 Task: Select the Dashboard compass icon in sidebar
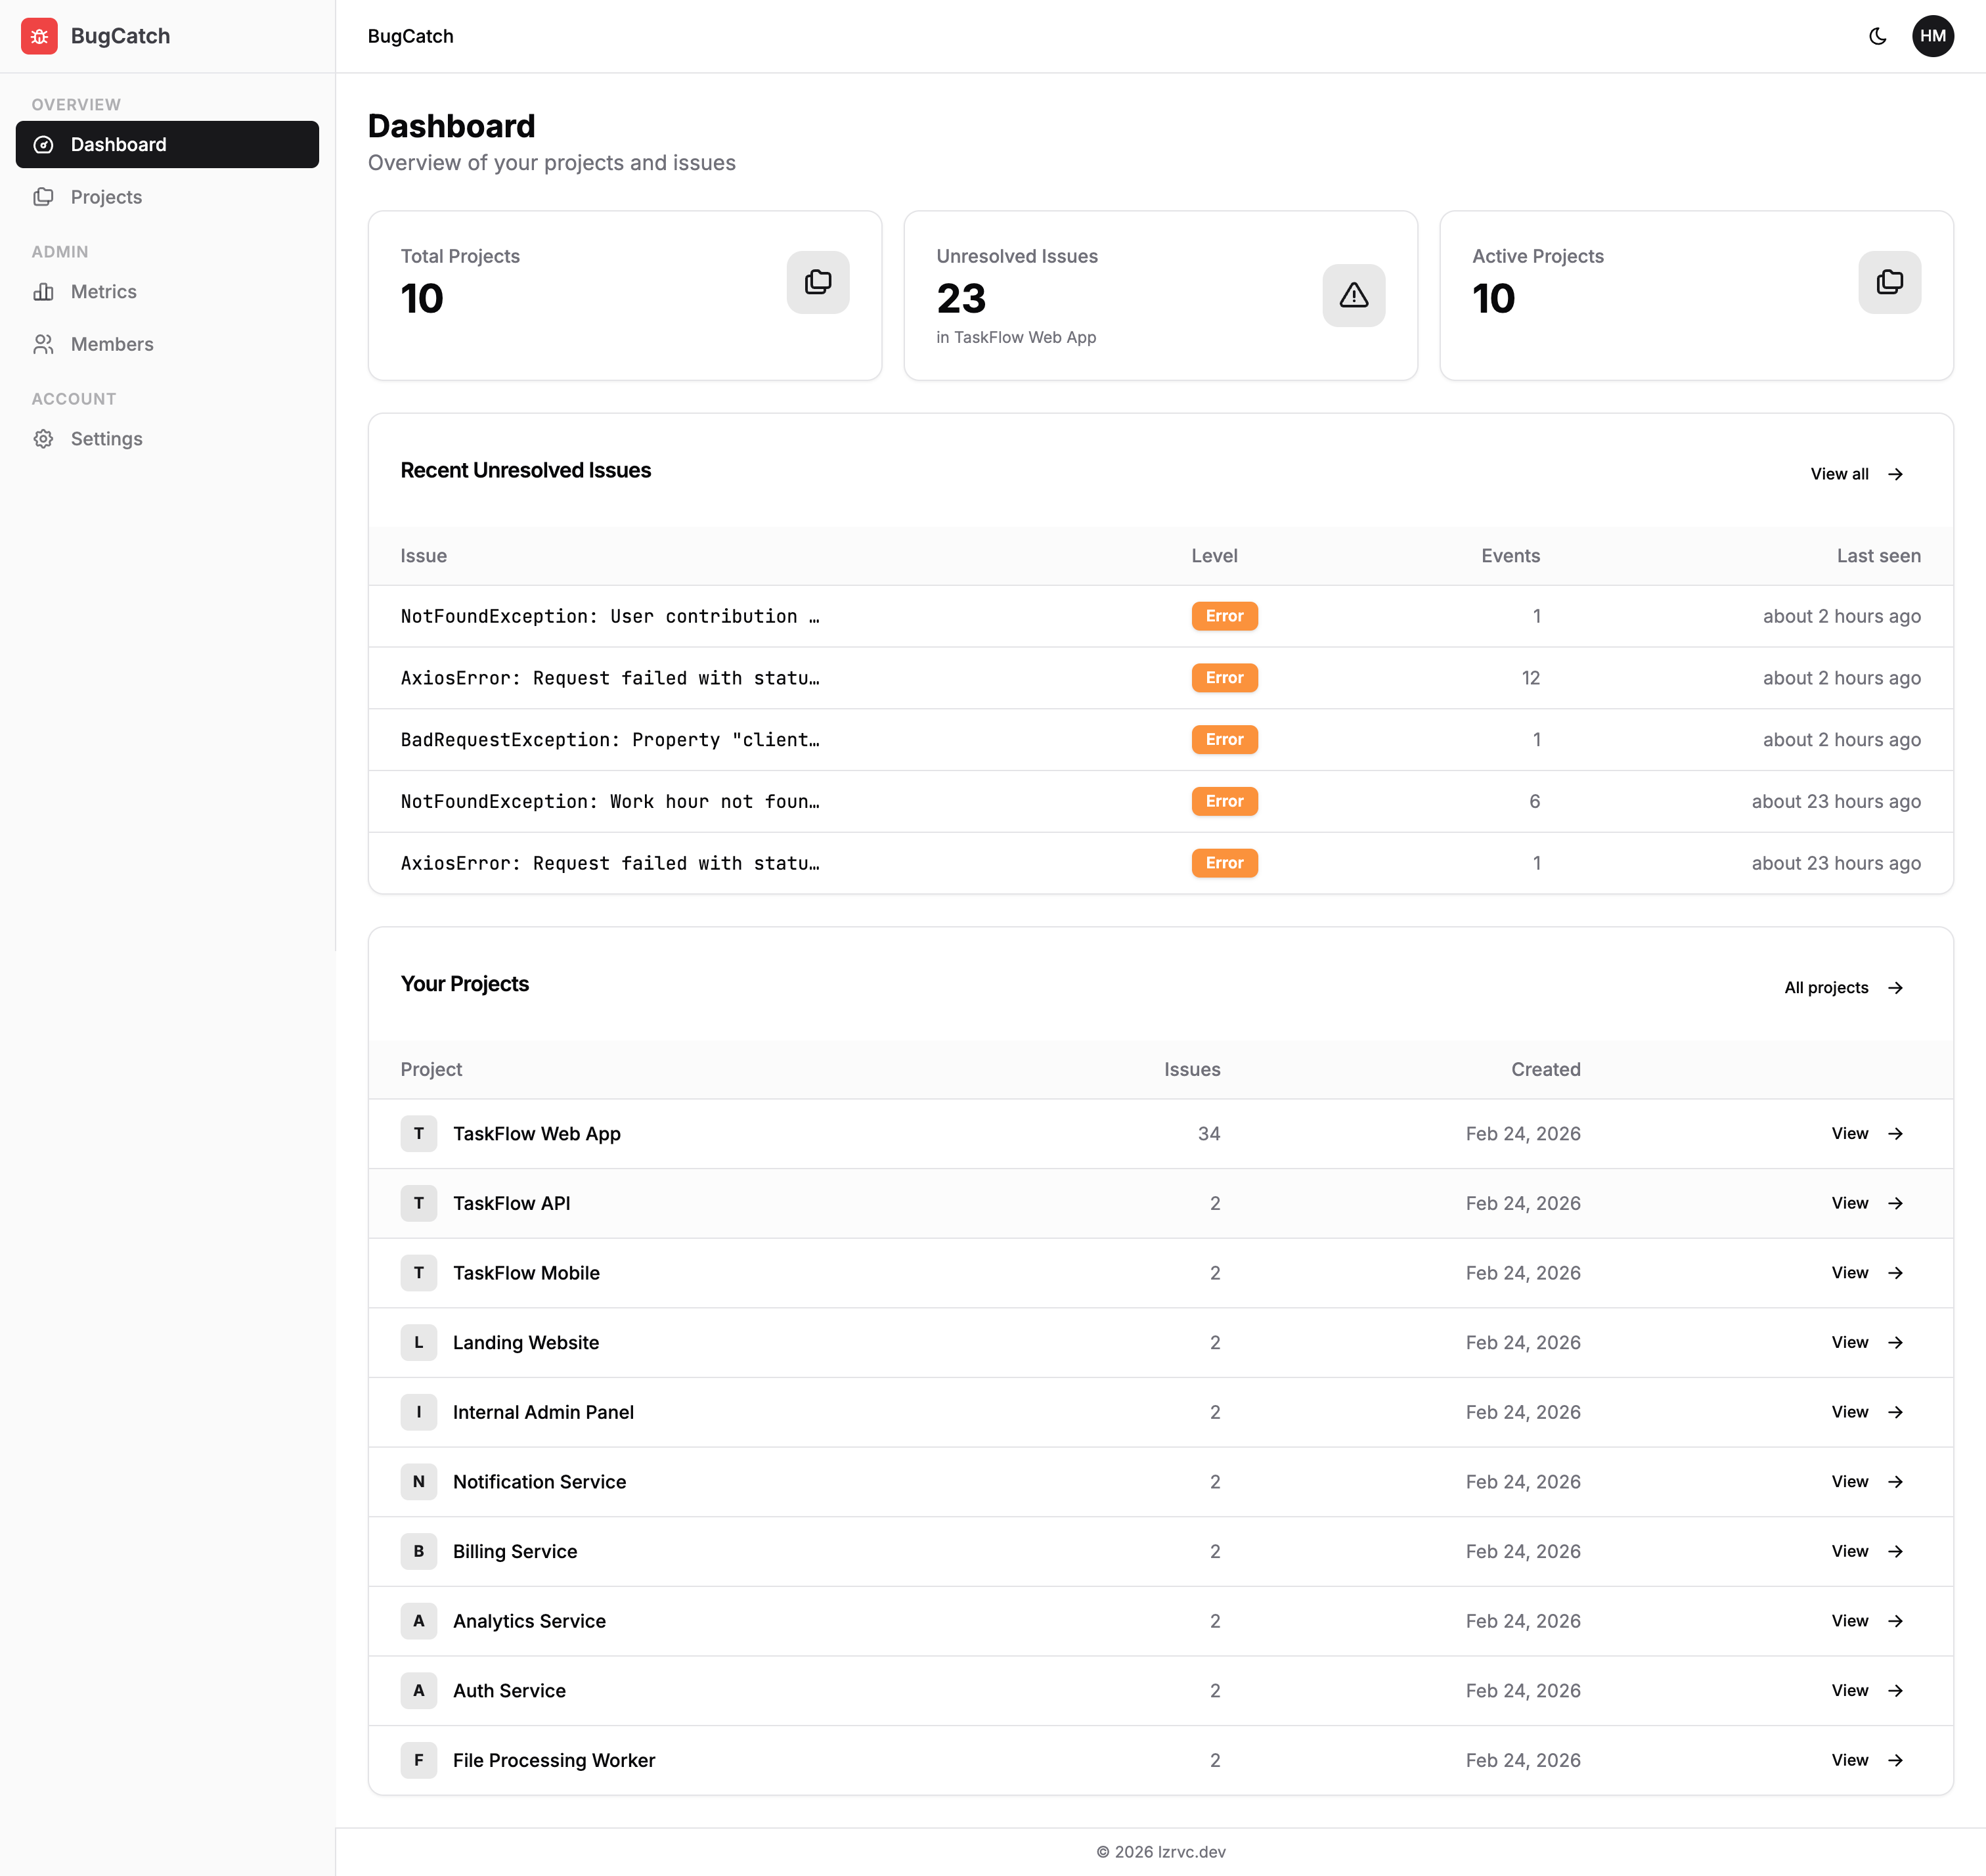[x=44, y=144]
